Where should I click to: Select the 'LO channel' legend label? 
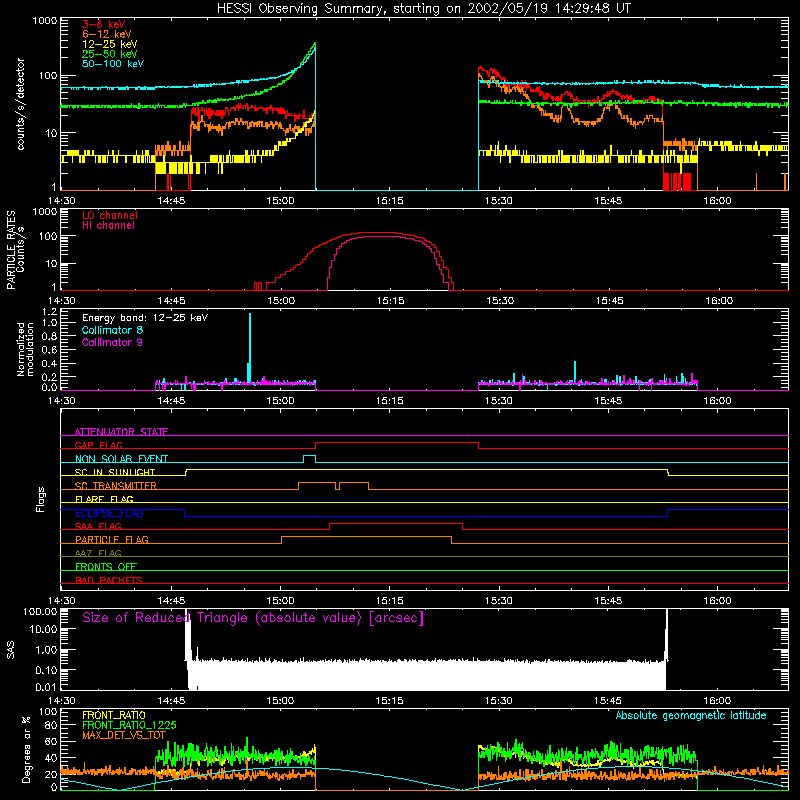point(110,215)
